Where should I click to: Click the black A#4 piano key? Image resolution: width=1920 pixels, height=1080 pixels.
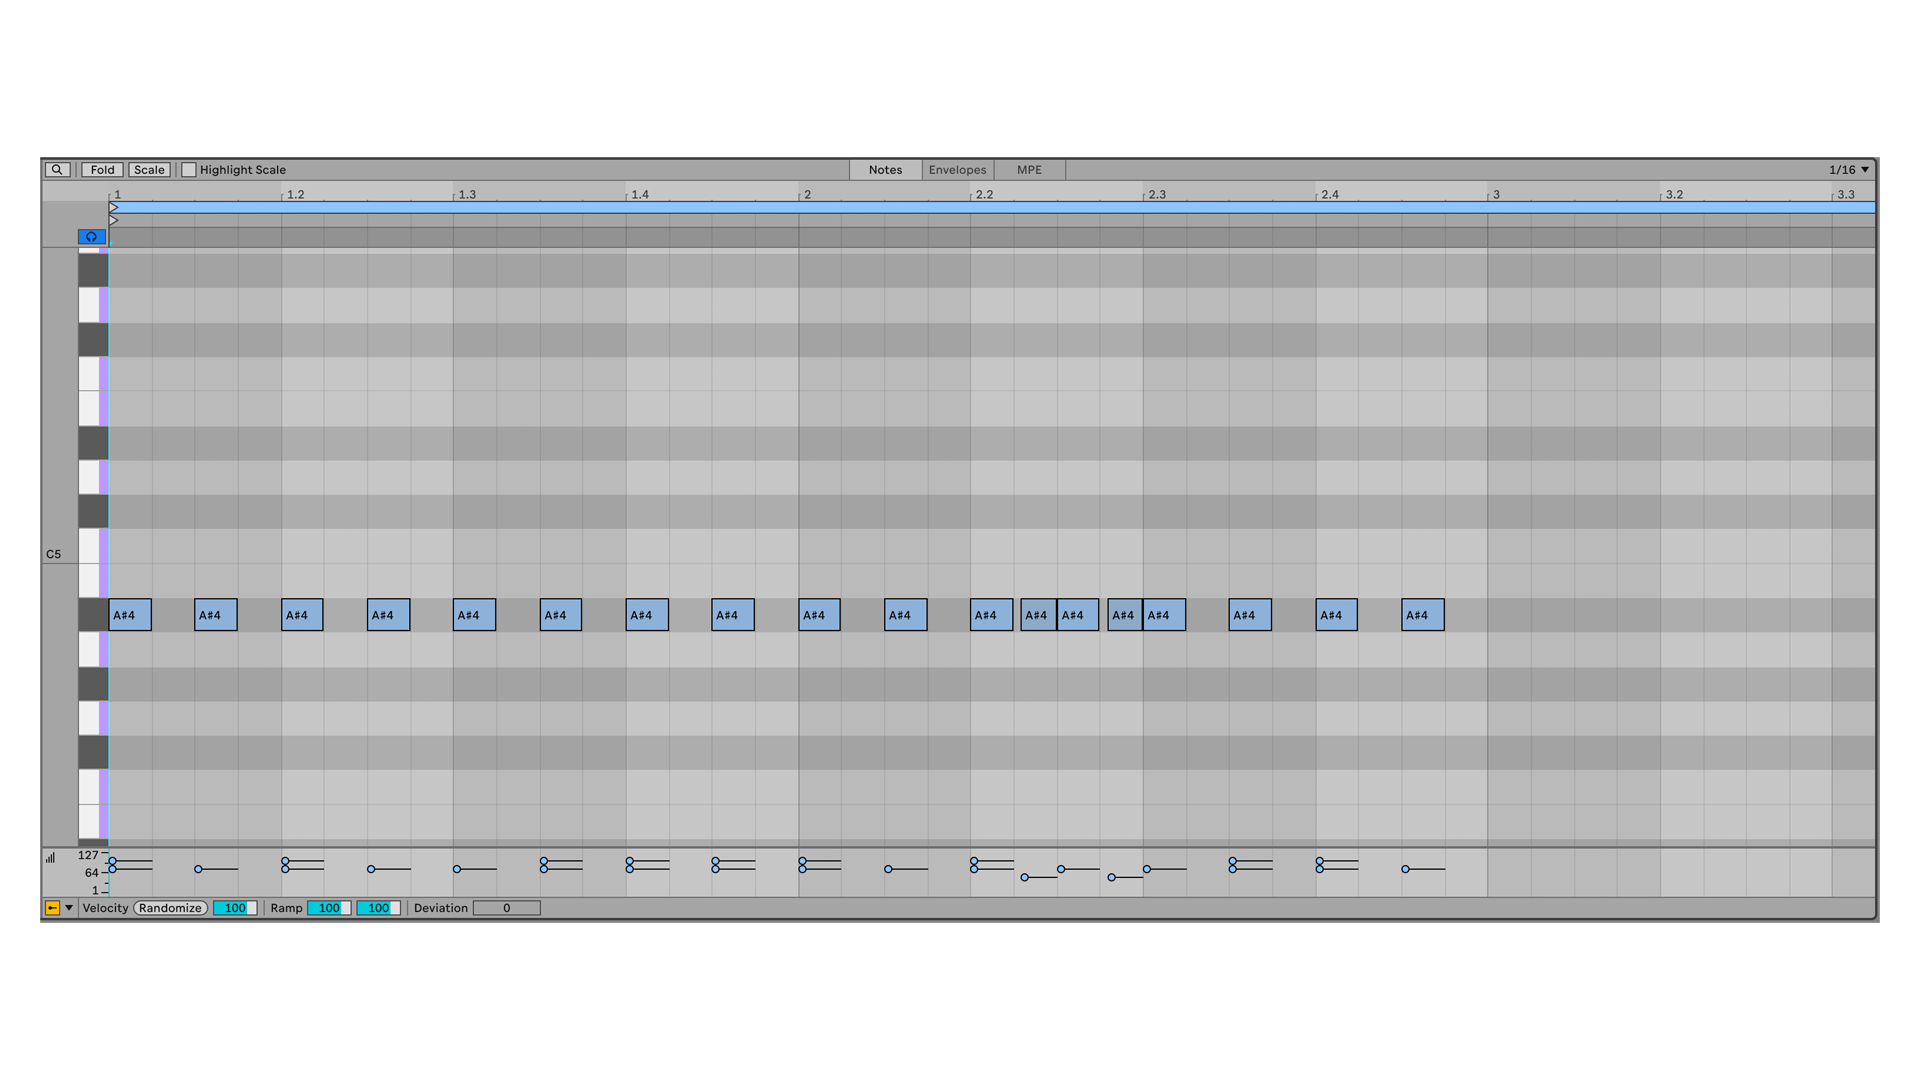93,615
